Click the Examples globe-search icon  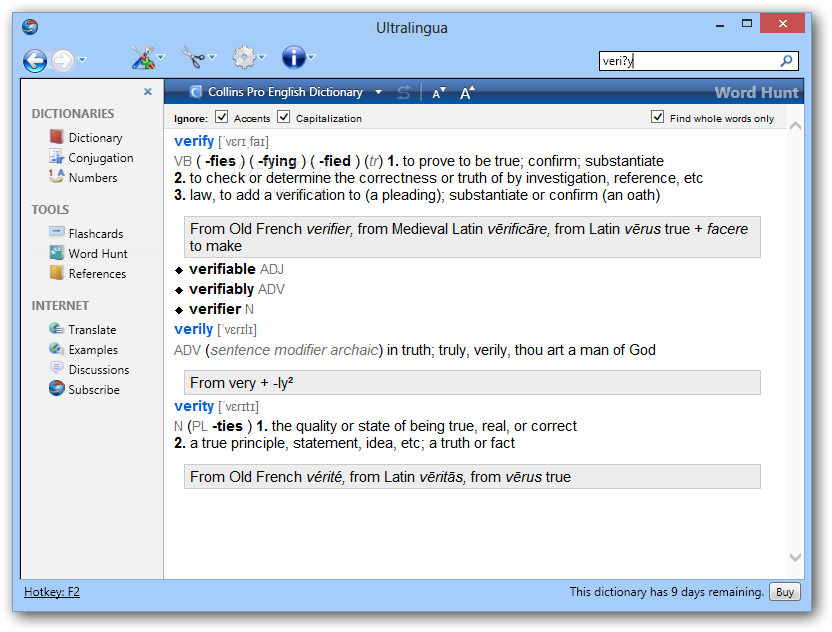[x=56, y=349]
